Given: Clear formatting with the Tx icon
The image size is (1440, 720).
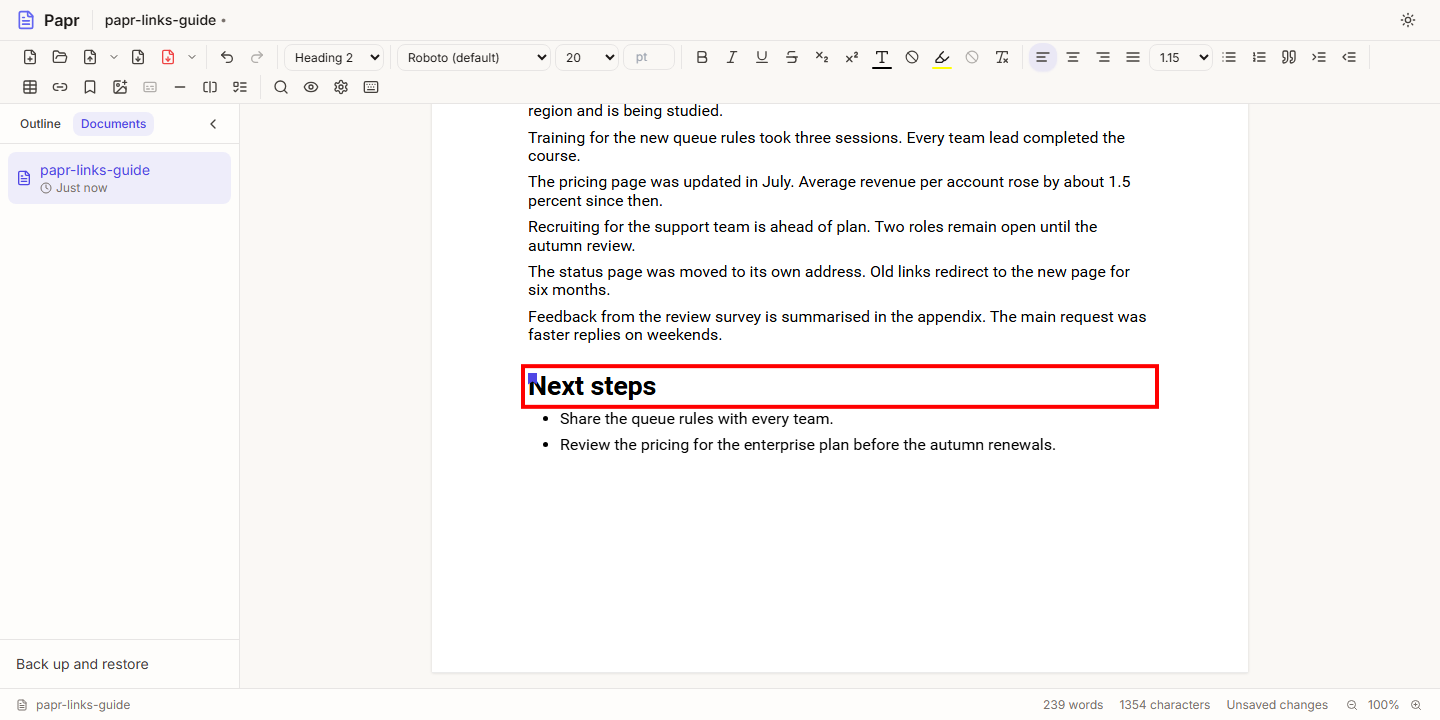Looking at the screenshot, I should (x=1002, y=57).
